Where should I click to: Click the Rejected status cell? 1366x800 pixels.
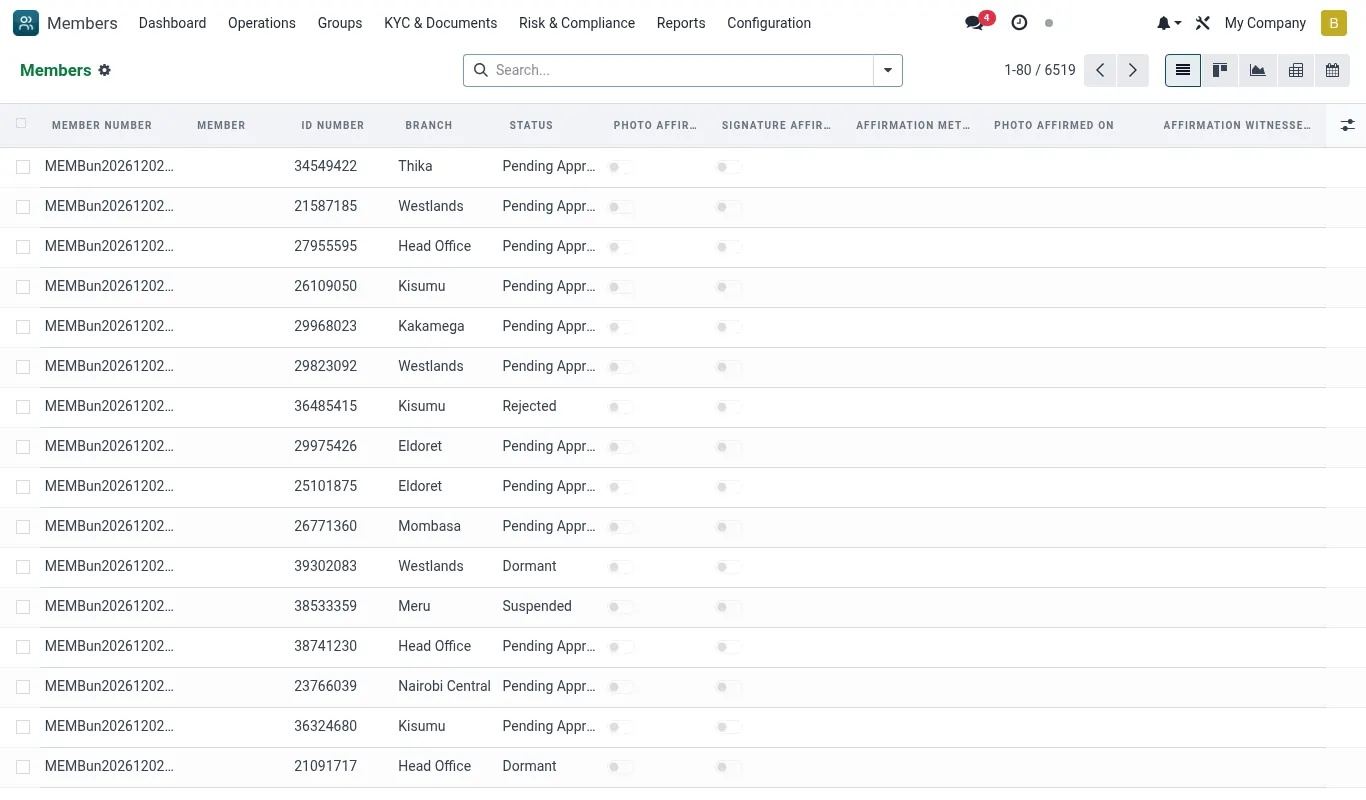coord(529,406)
